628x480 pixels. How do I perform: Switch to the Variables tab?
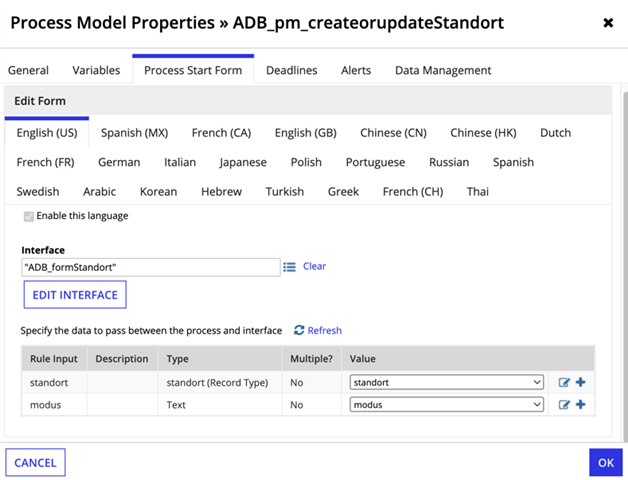tap(96, 70)
